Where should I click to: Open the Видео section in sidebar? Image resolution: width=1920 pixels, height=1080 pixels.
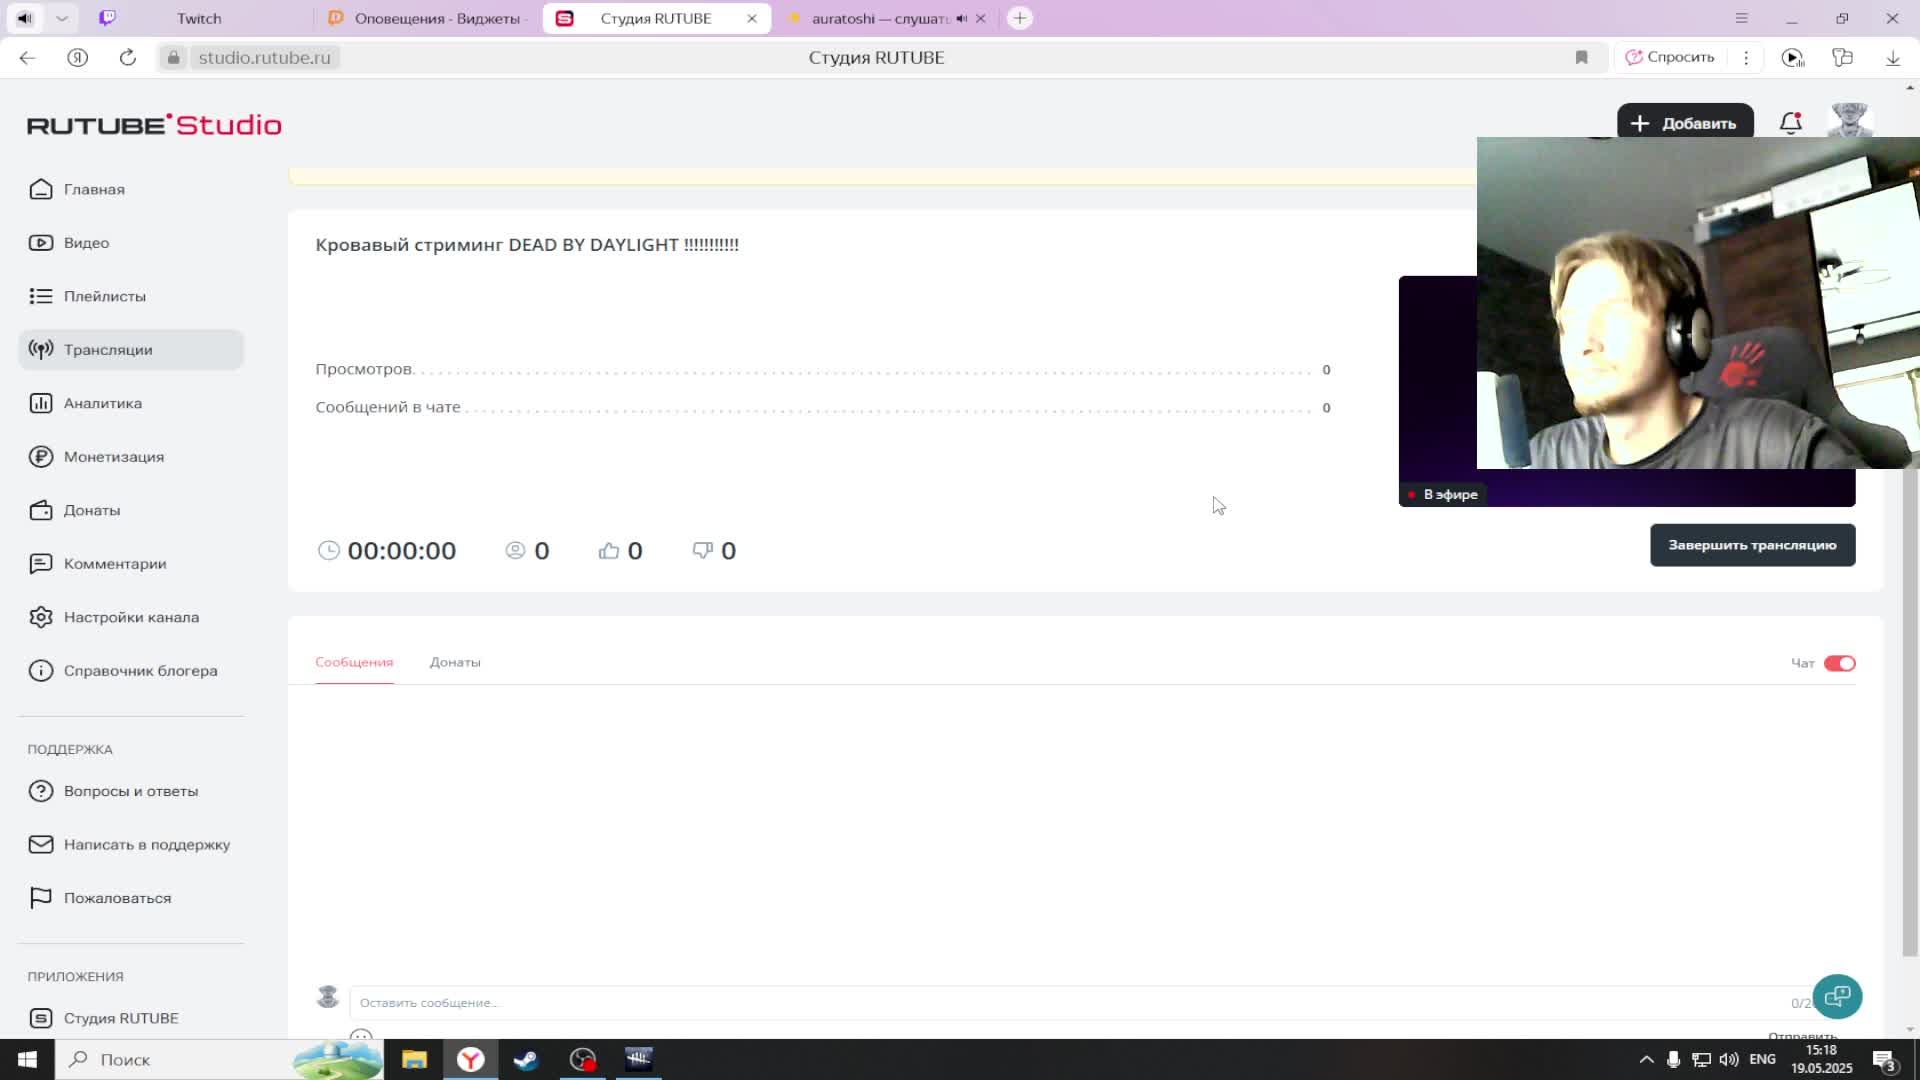[86, 243]
